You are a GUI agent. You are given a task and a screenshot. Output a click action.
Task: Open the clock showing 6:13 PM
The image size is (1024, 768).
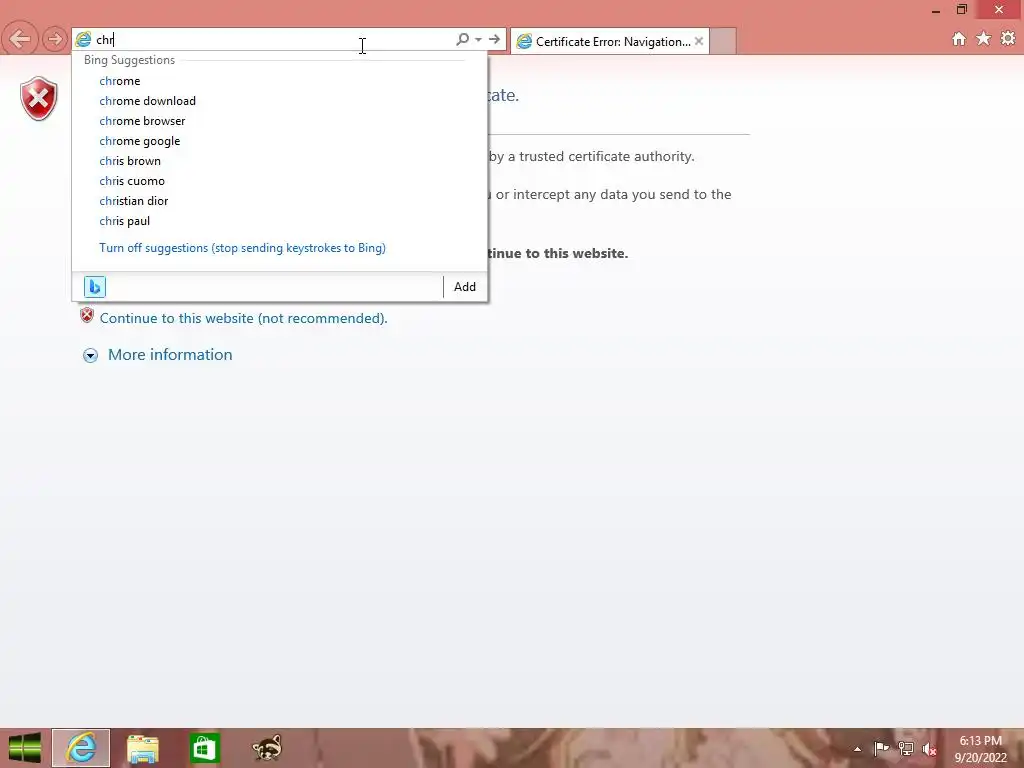pos(980,750)
